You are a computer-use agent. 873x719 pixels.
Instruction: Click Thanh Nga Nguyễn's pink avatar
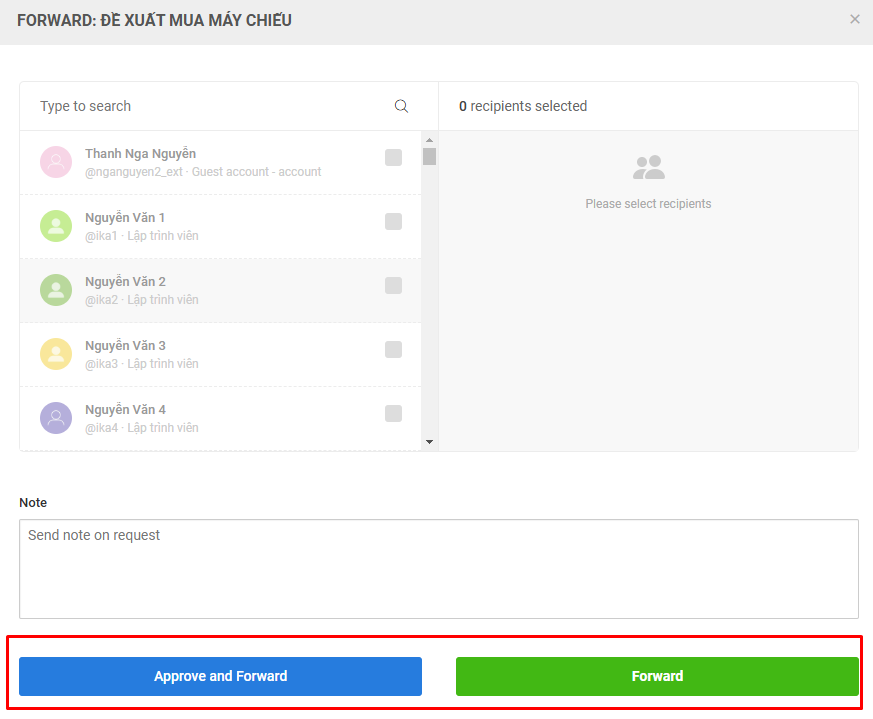click(x=56, y=162)
